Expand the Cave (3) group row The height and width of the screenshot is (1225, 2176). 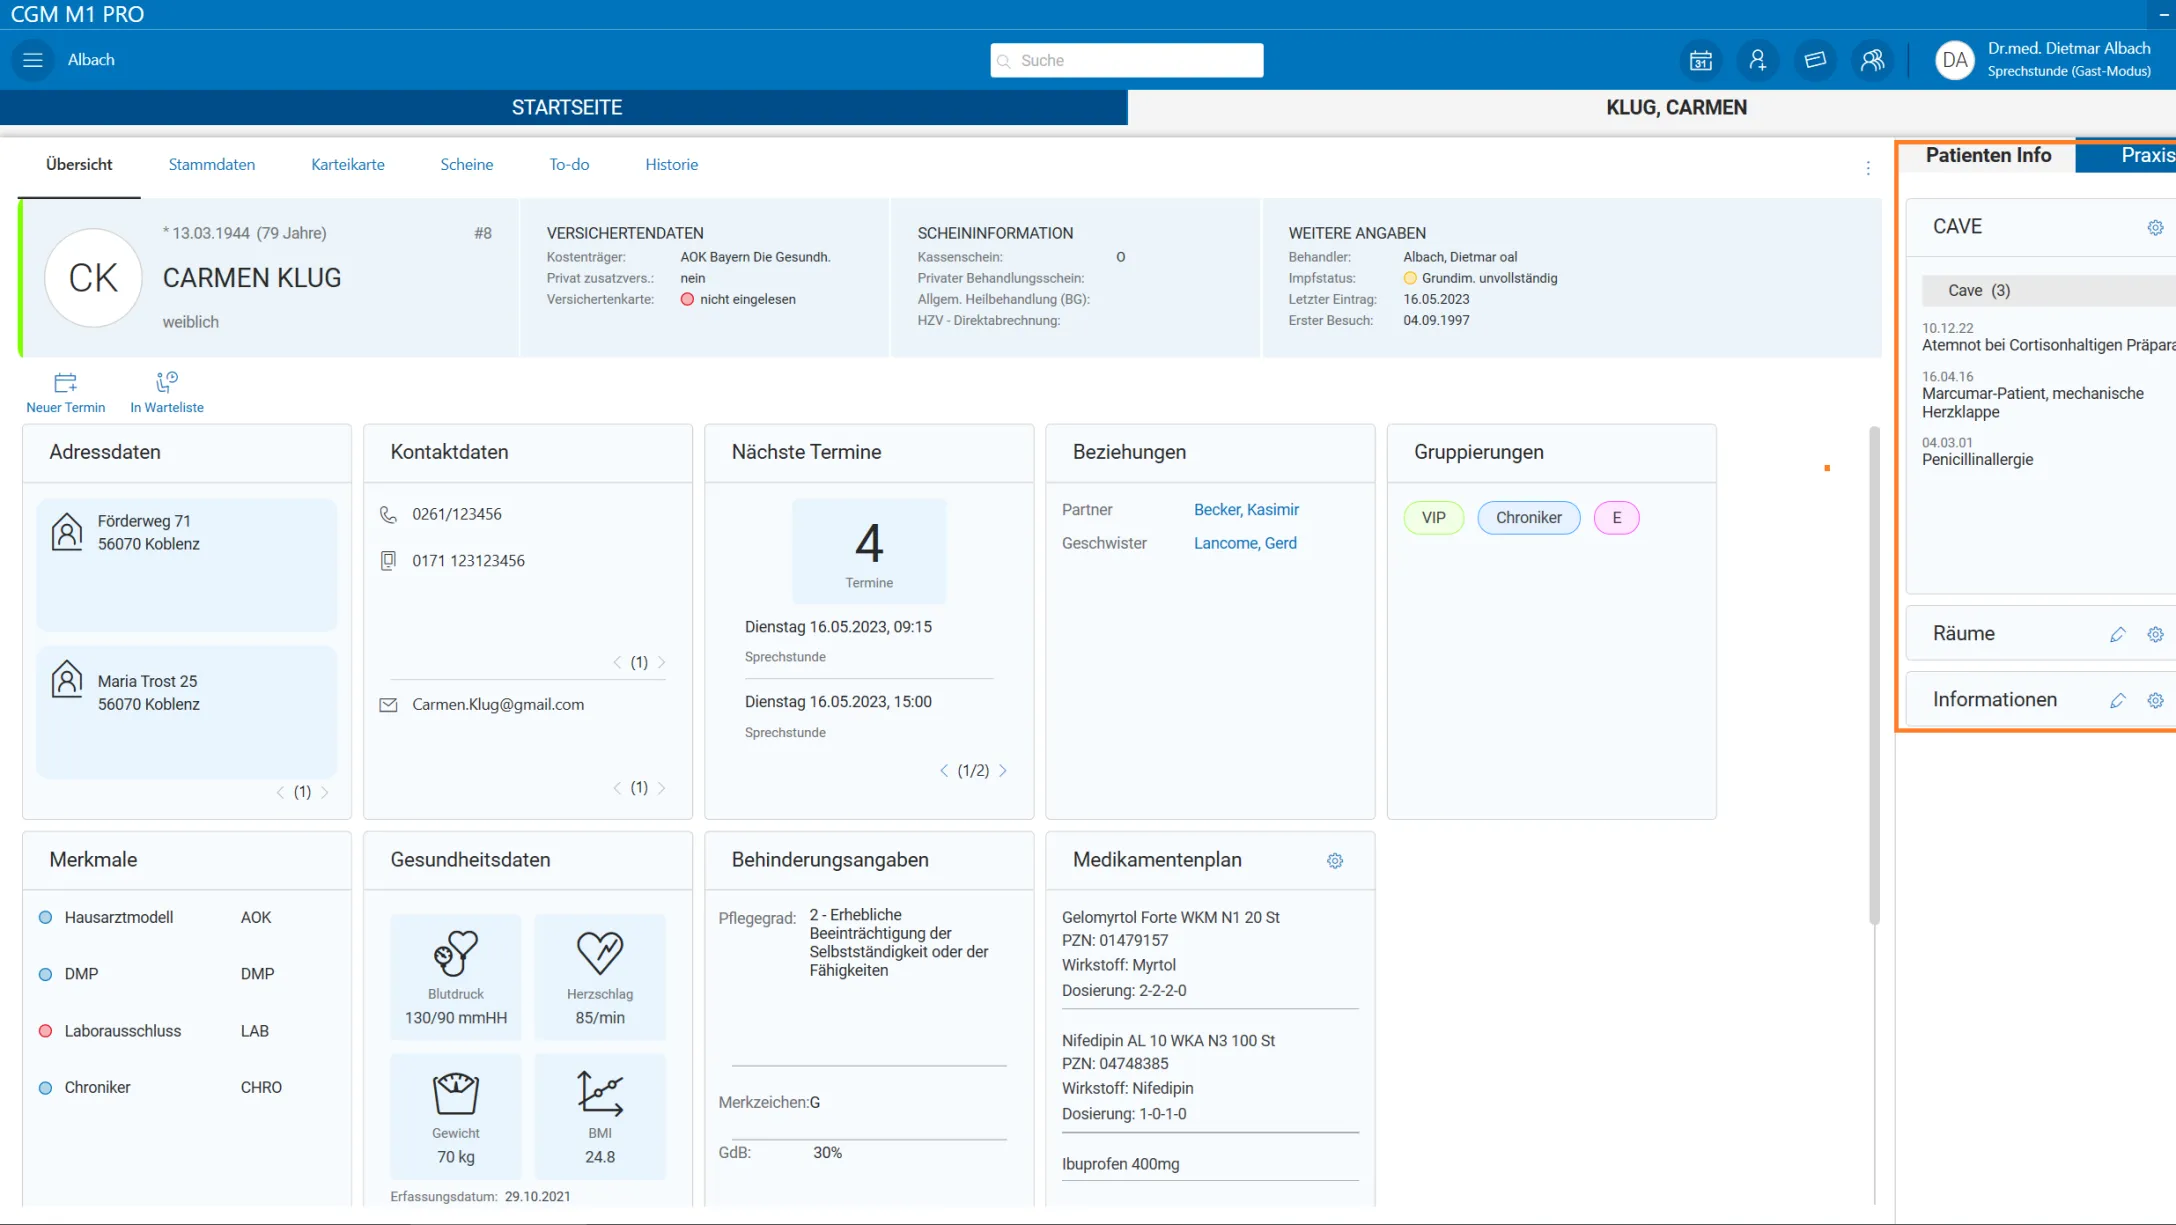tap(2048, 291)
